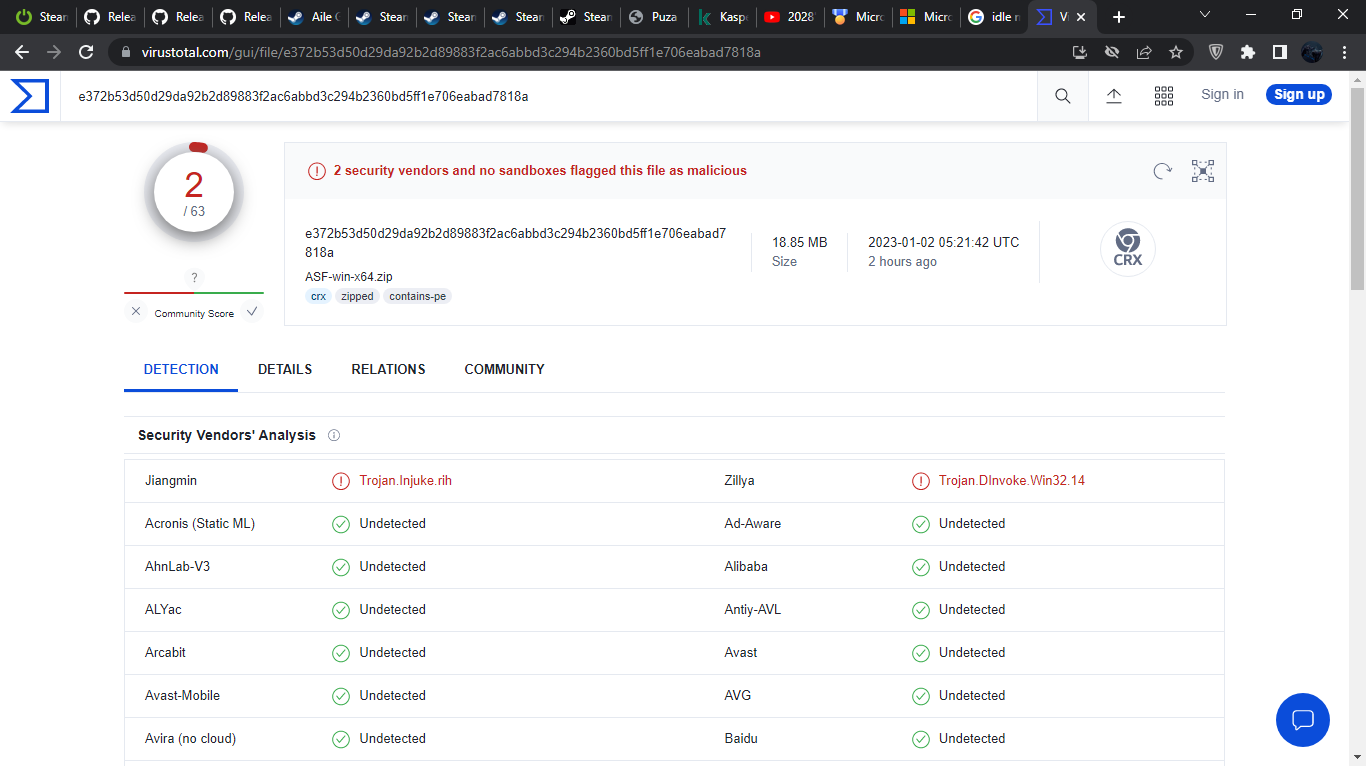Viewport: 1366px width, 766px height.
Task: Close the active VirusTotal browser tab
Action: pos(1080,17)
